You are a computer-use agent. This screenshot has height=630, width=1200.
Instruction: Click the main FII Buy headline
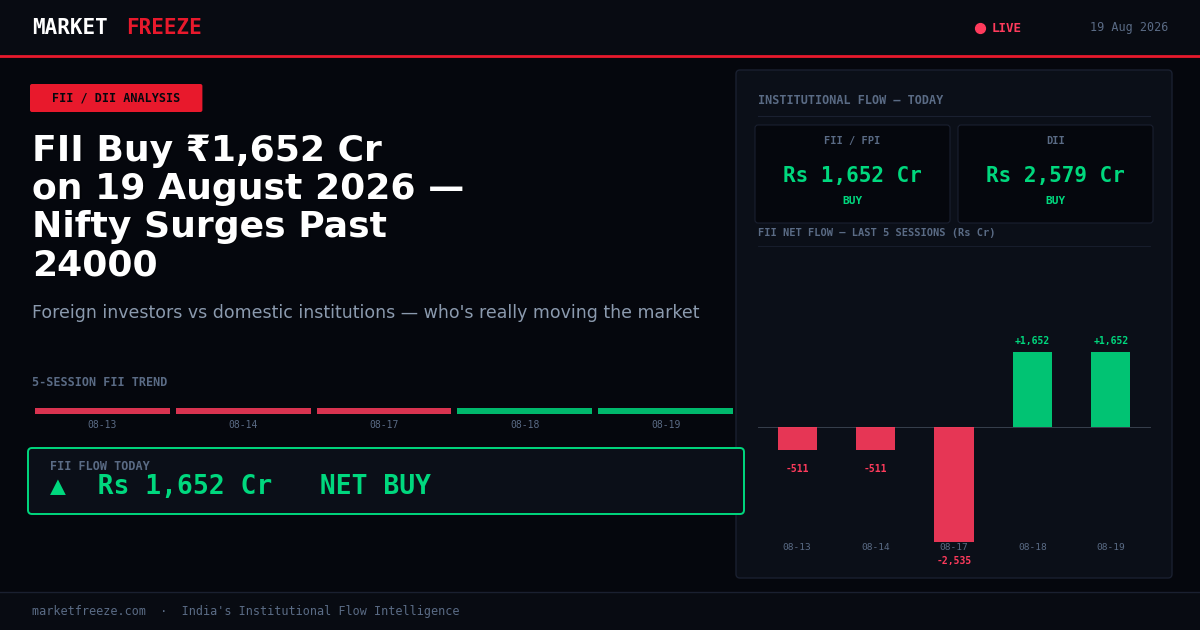click(248, 207)
